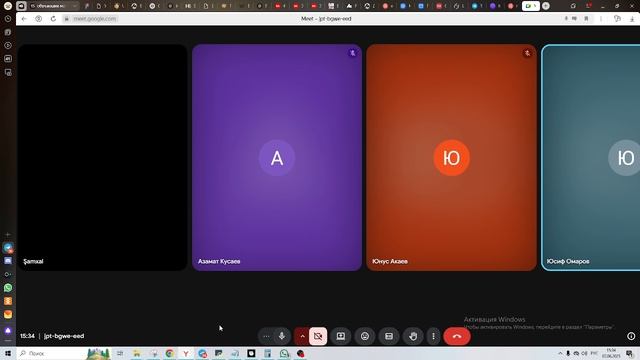Open the purple bell icon in sidebar
Image resolution: width=640 pixels, height=360 pixels.
click(x=8, y=331)
